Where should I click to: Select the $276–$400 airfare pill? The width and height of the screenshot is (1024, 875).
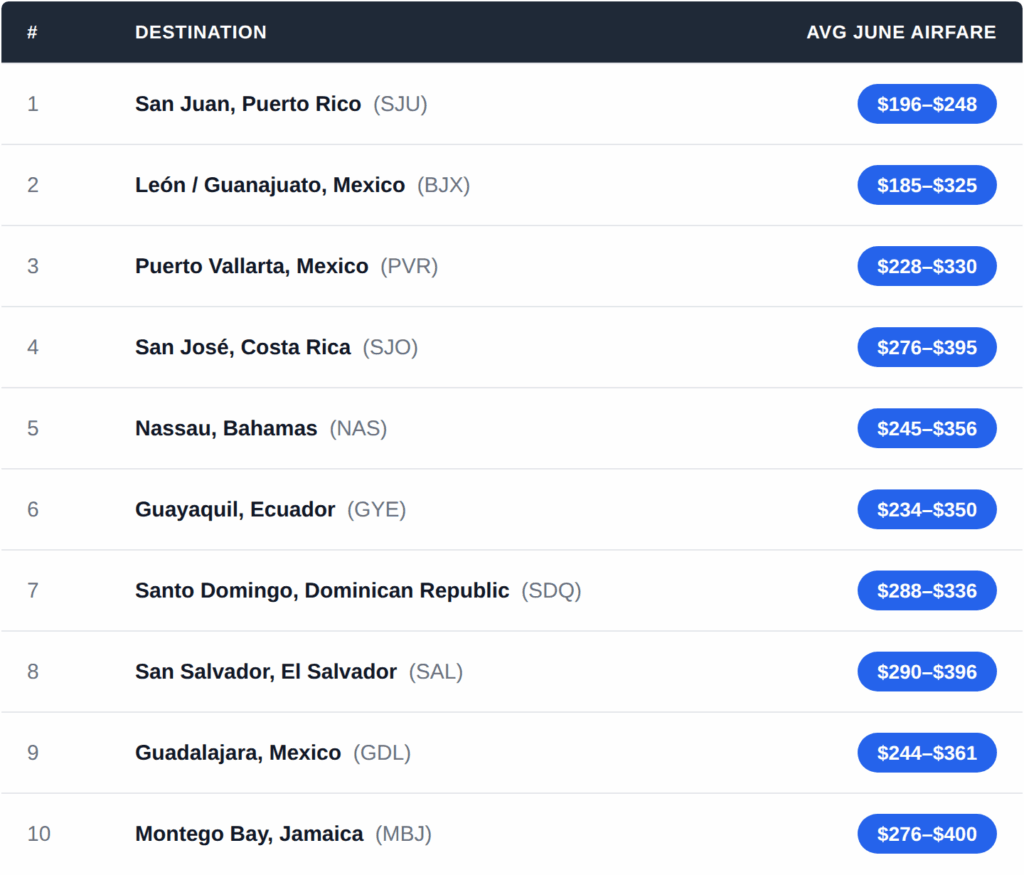coord(927,833)
